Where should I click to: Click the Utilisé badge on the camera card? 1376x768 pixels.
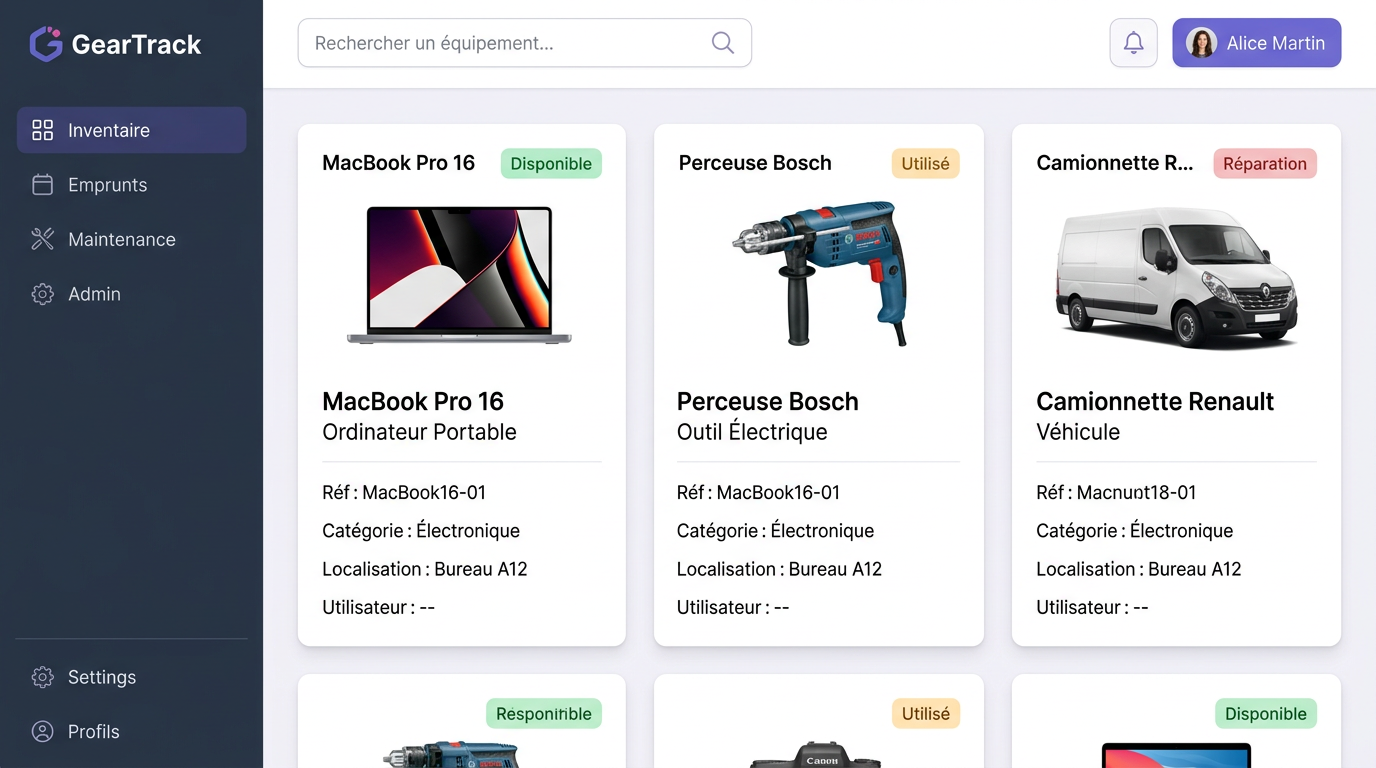pos(925,714)
